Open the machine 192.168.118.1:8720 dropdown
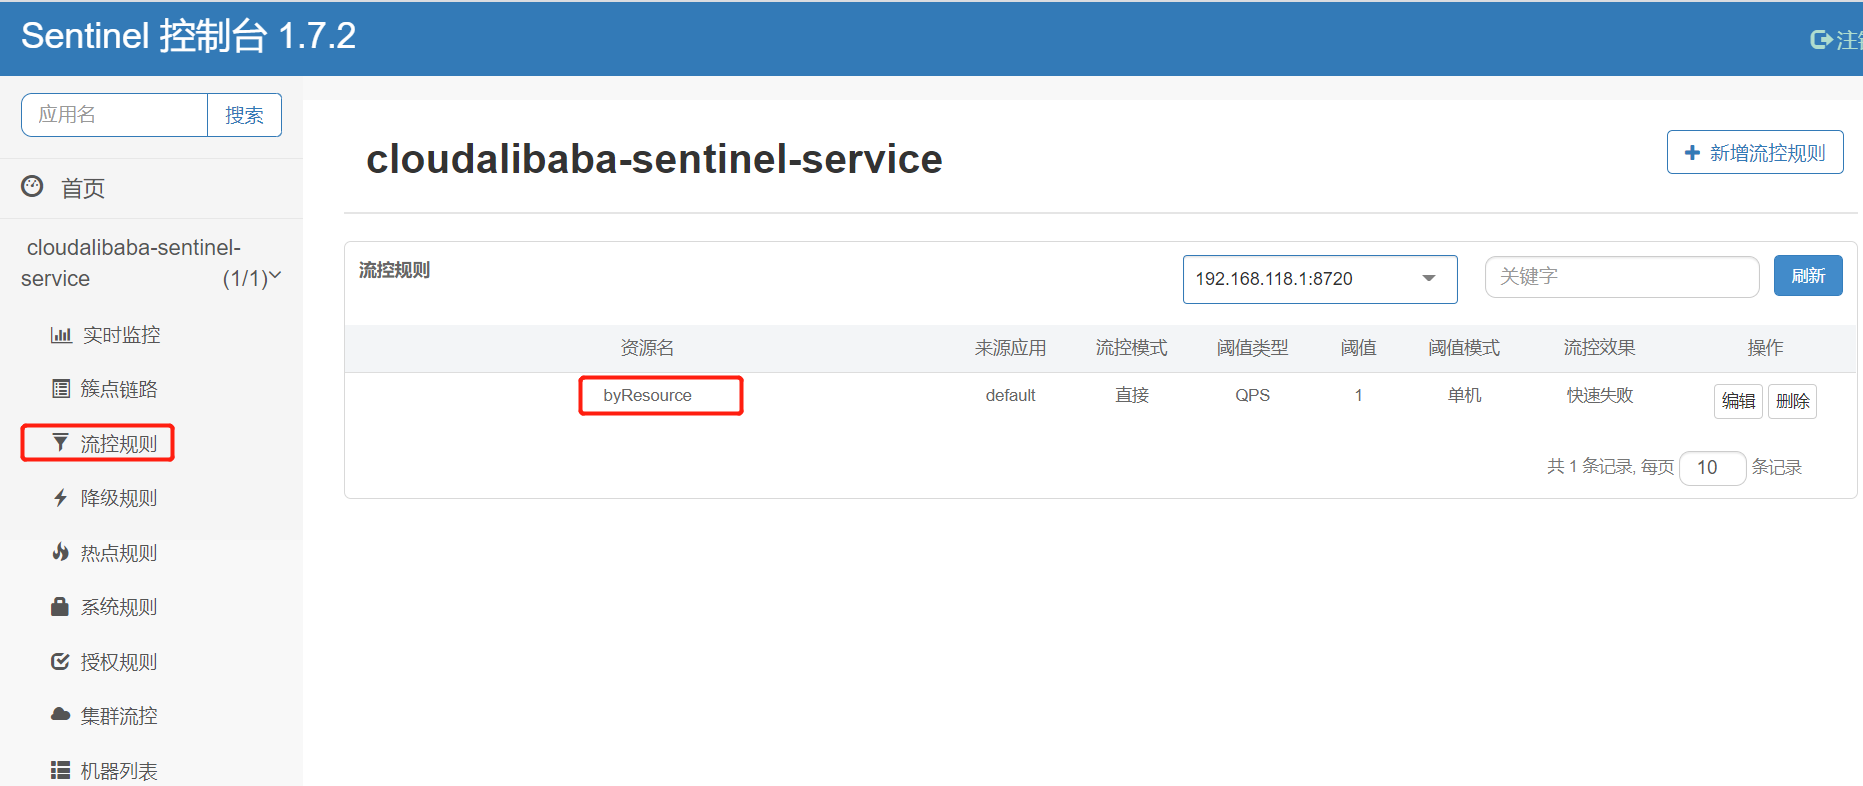Screen dimensions: 1863x786 1320,279
